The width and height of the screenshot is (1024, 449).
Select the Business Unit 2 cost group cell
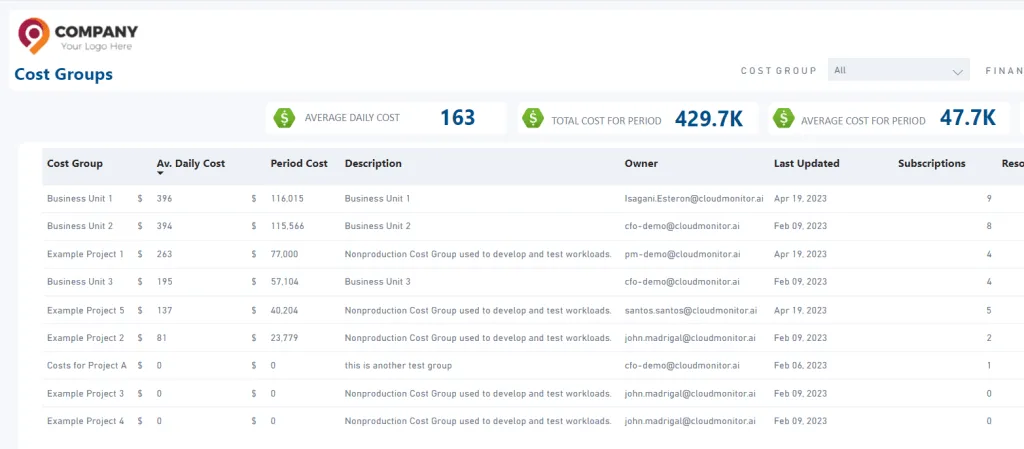pos(80,226)
